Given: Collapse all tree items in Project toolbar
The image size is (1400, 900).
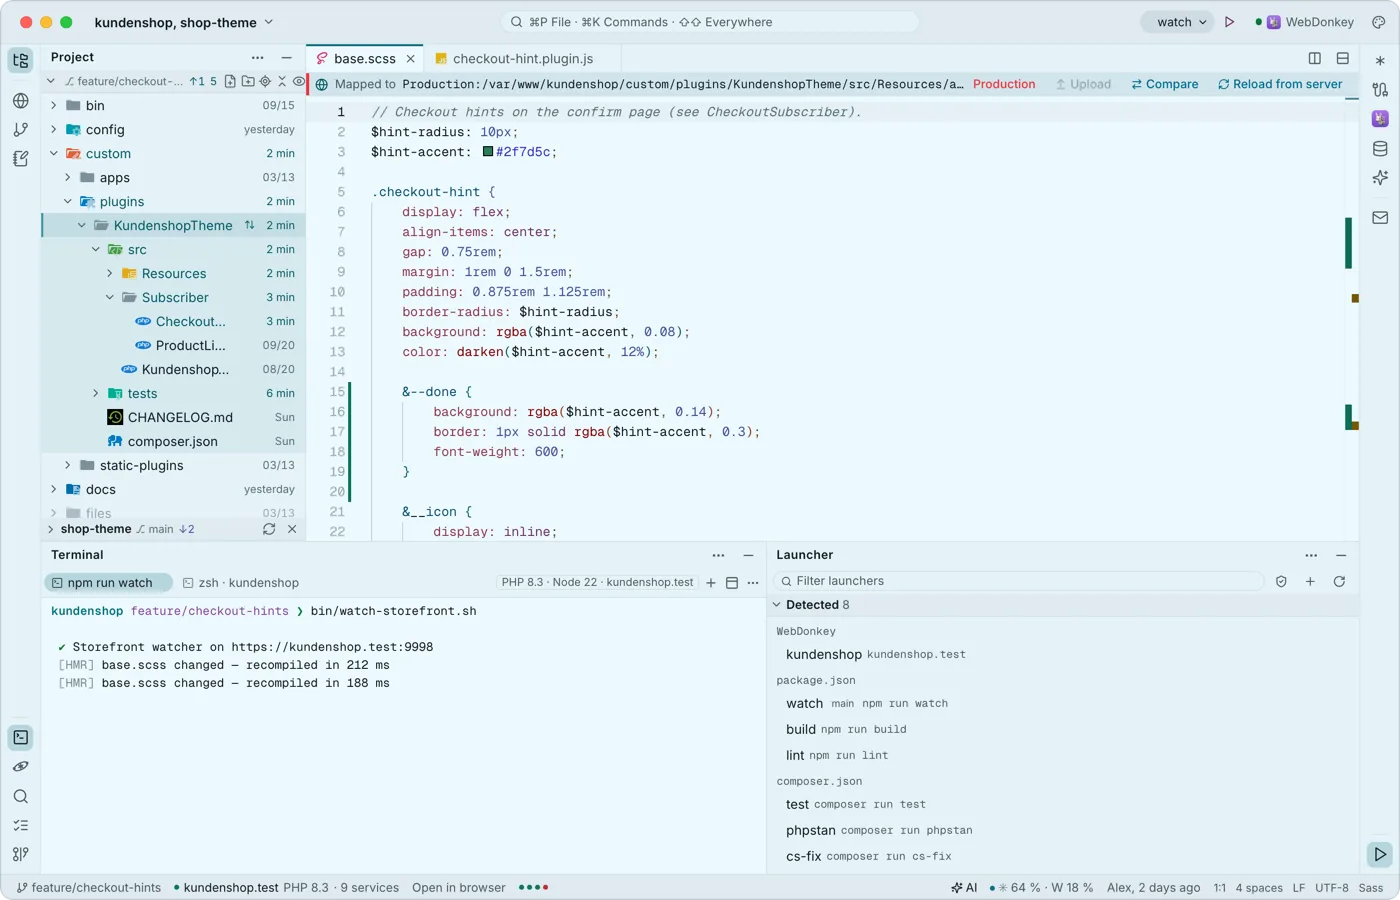Looking at the screenshot, I should click(282, 81).
